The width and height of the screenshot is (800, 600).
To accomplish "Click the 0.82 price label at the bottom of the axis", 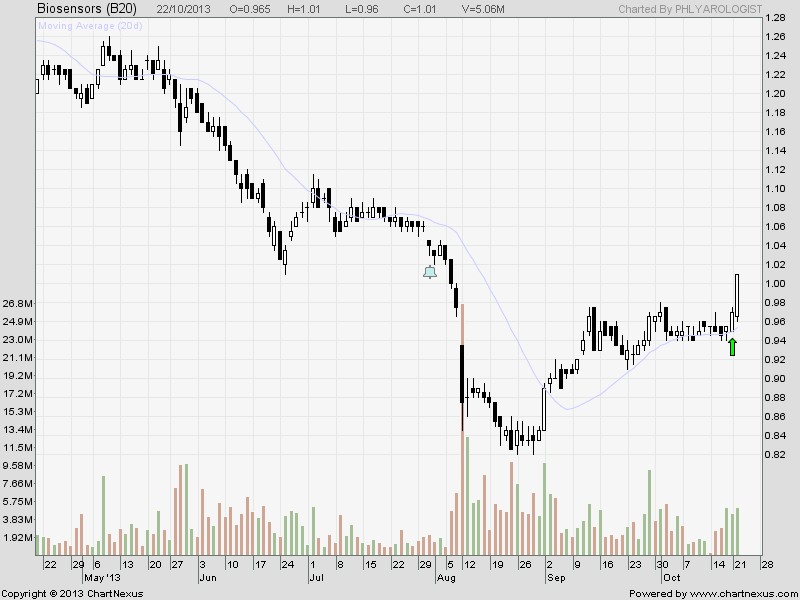I will [x=777, y=455].
